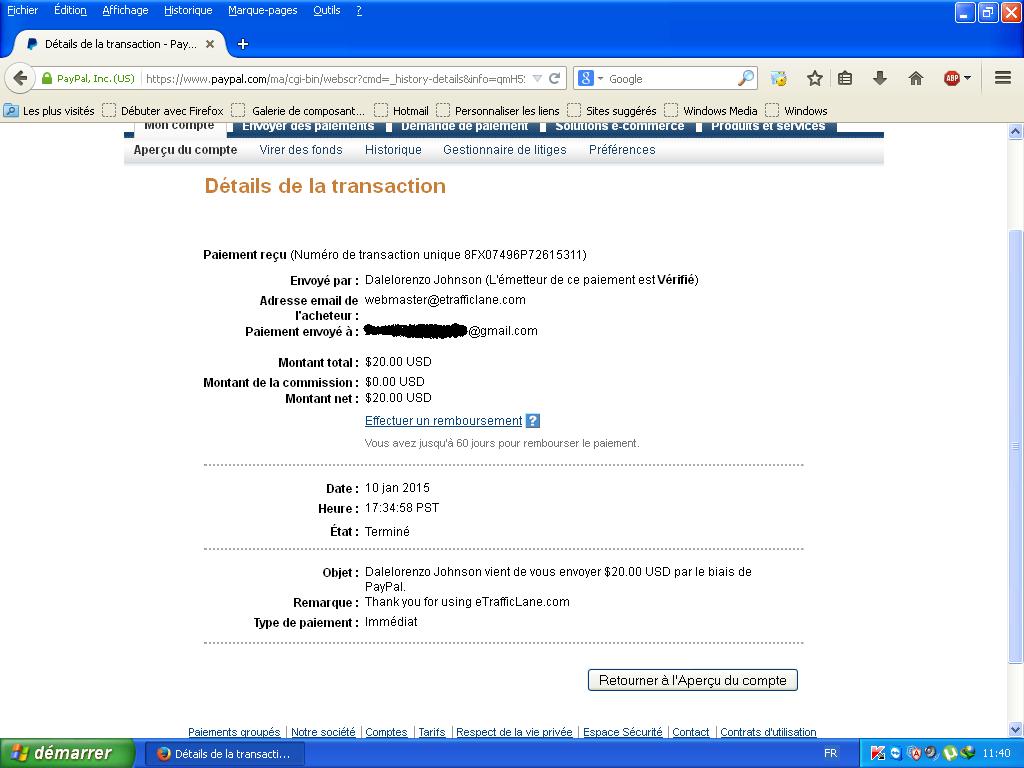Viewport: 1024px width, 768px height.
Task: Click the Google search input field
Action: pos(671,78)
